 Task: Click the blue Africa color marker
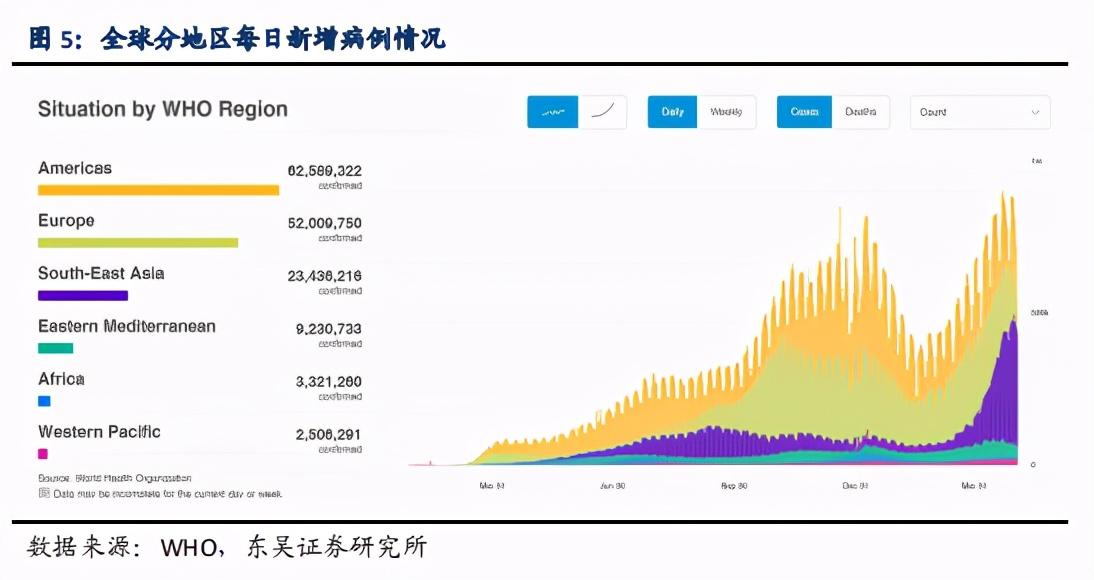pos(44,401)
